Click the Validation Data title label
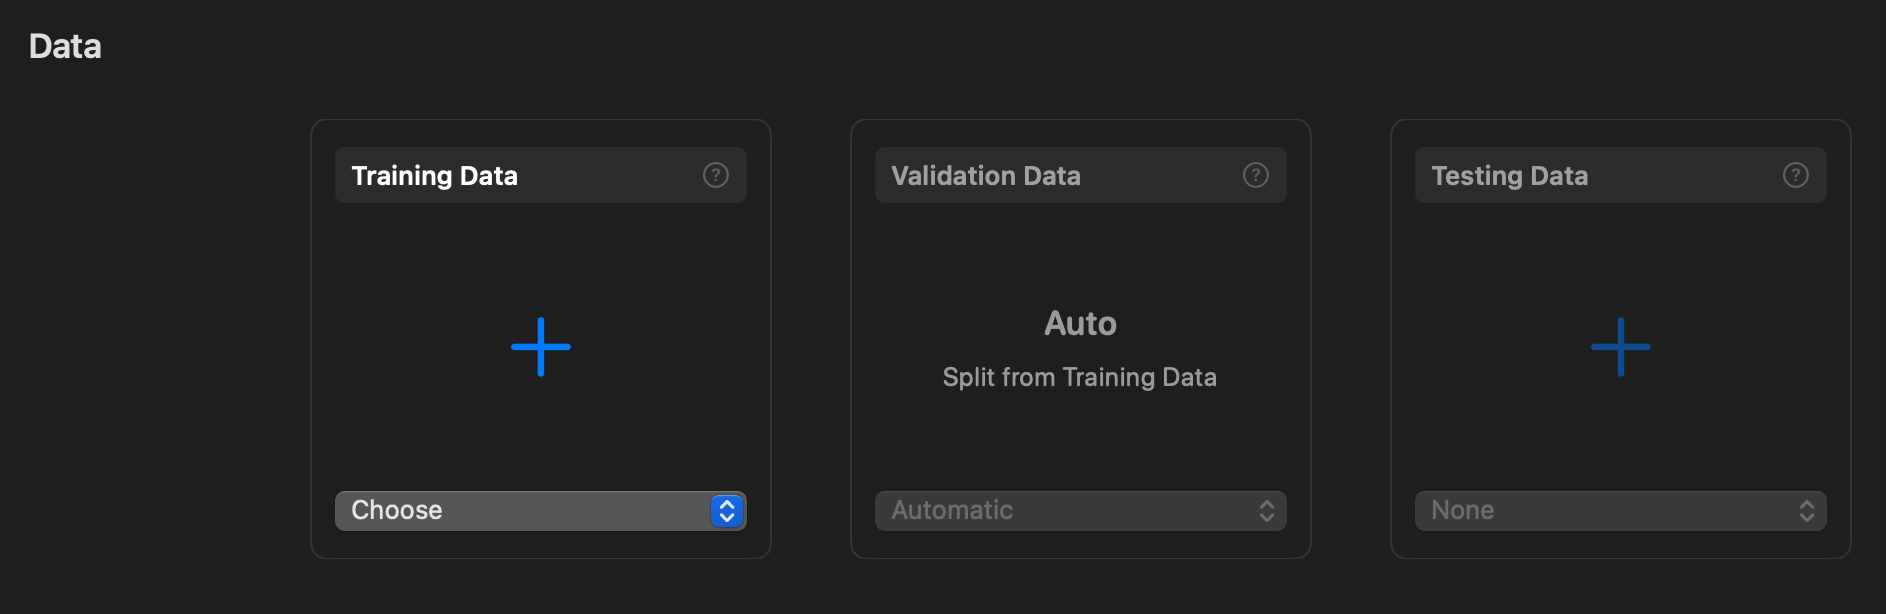Viewport: 1886px width, 614px height. (986, 176)
